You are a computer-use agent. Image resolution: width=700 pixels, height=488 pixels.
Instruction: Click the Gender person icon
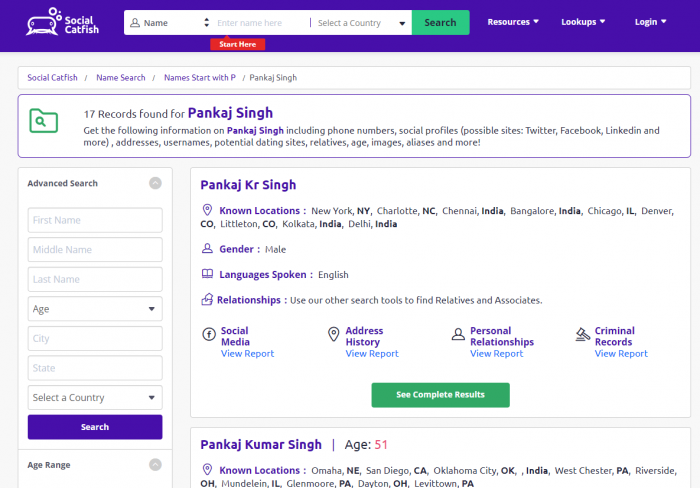(x=207, y=248)
